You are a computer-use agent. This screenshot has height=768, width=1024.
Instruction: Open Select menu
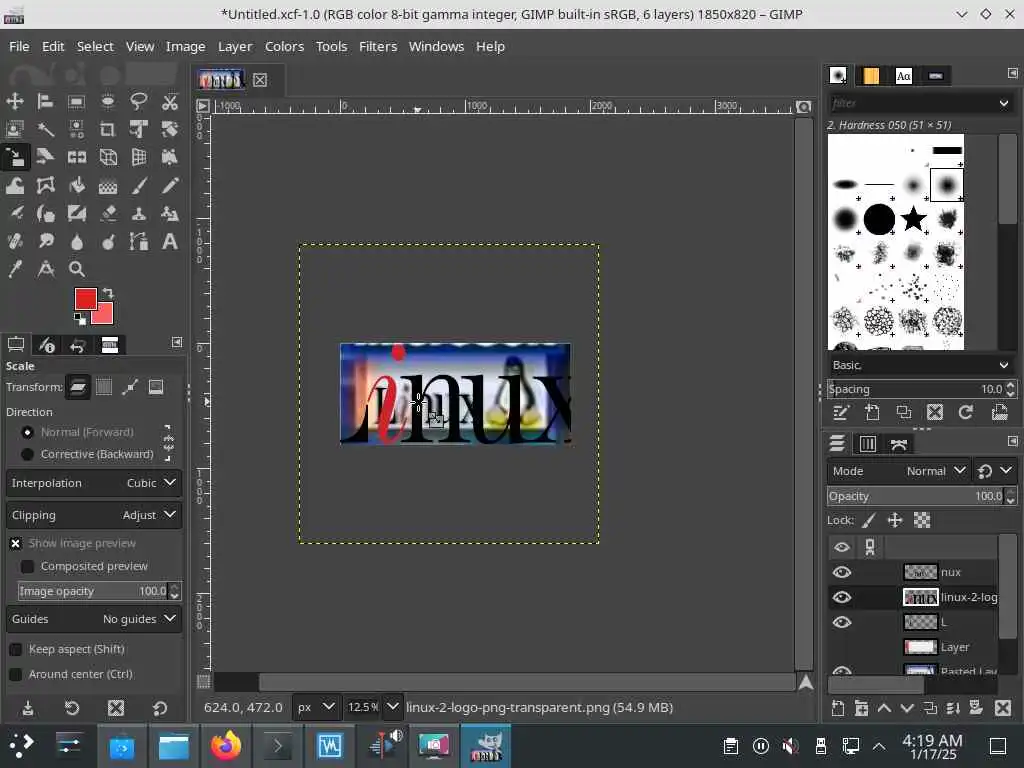(x=95, y=46)
